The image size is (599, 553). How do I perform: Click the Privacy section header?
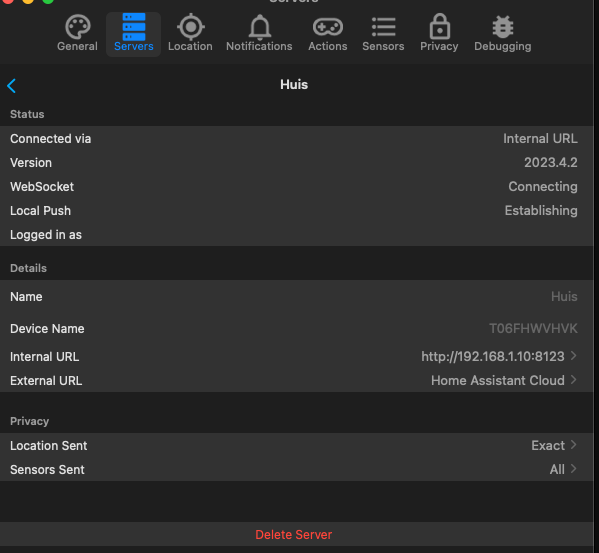pos(29,421)
